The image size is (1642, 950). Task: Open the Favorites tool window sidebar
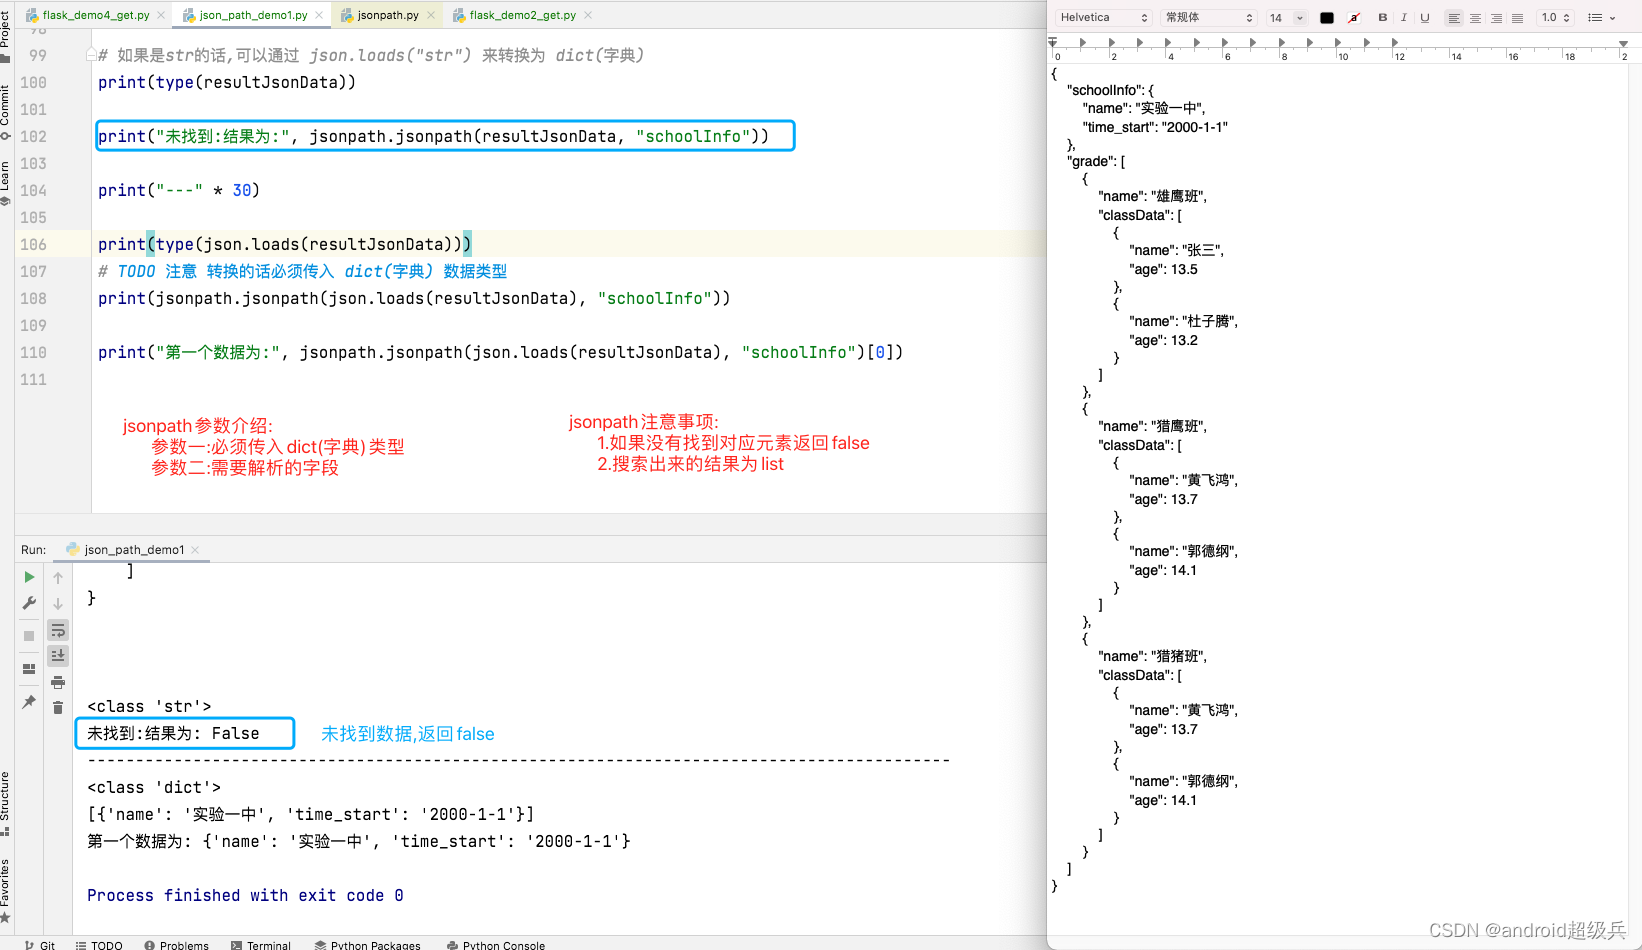pos(6,890)
